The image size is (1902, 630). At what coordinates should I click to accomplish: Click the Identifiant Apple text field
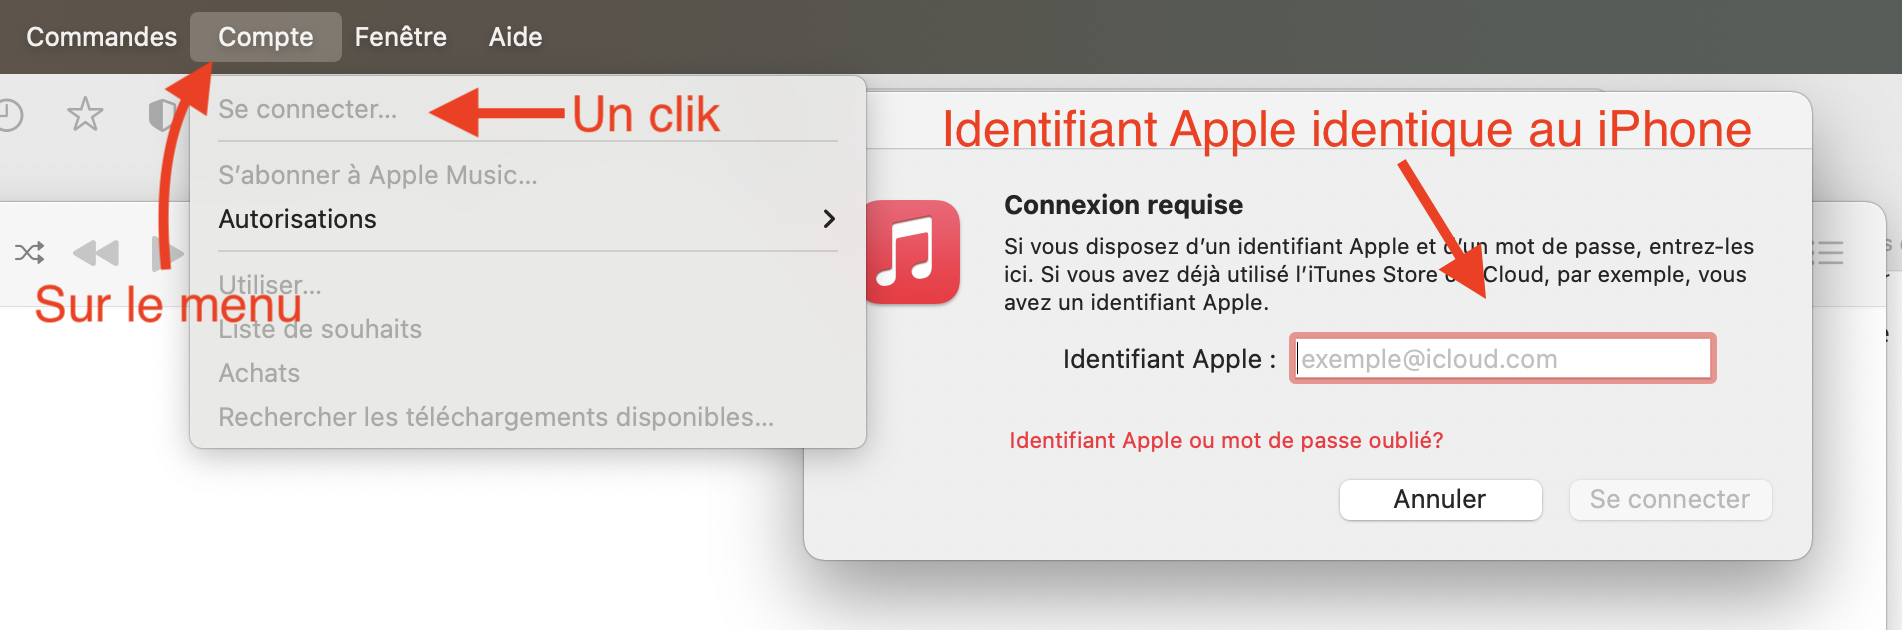point(1502,358)
